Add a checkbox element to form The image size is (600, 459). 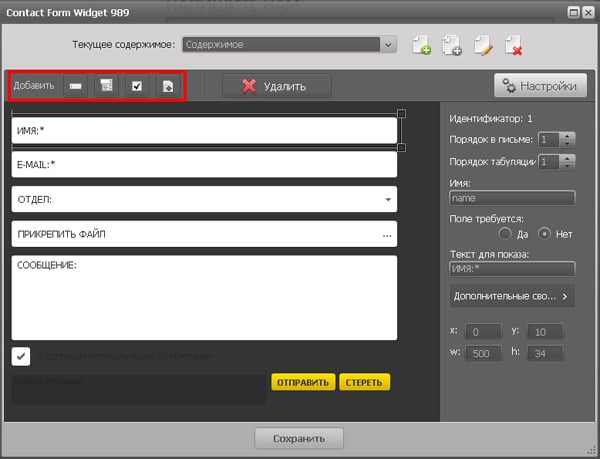pyautogui.click(x=137, y=86)
